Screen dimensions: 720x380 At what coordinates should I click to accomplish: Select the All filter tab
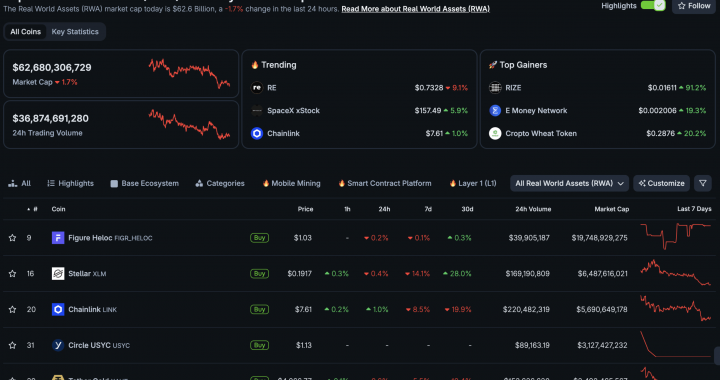coord(20,183)
